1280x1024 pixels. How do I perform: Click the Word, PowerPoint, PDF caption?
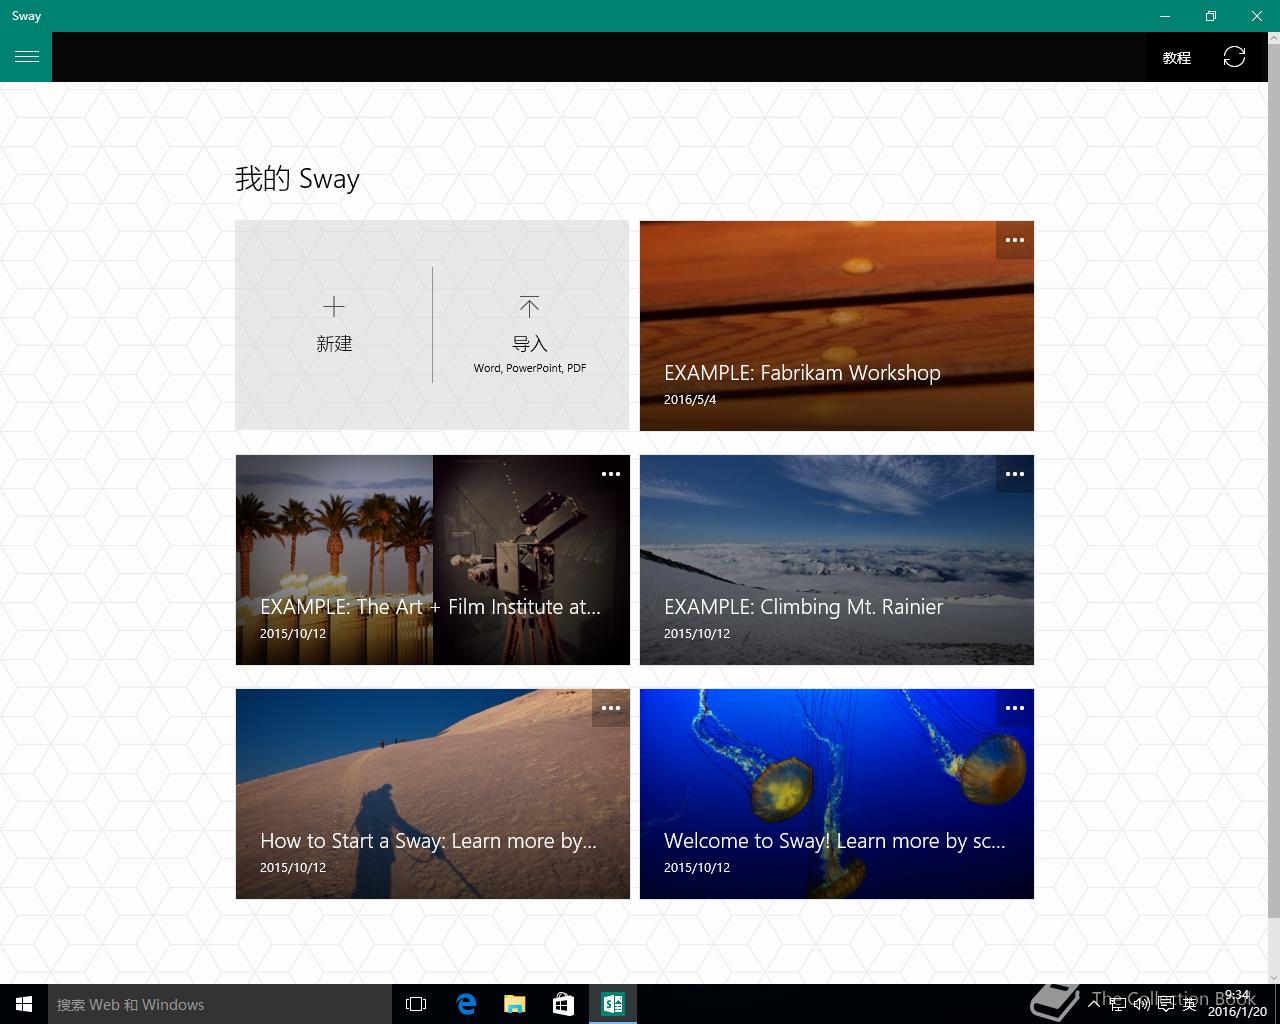(530, 368)
